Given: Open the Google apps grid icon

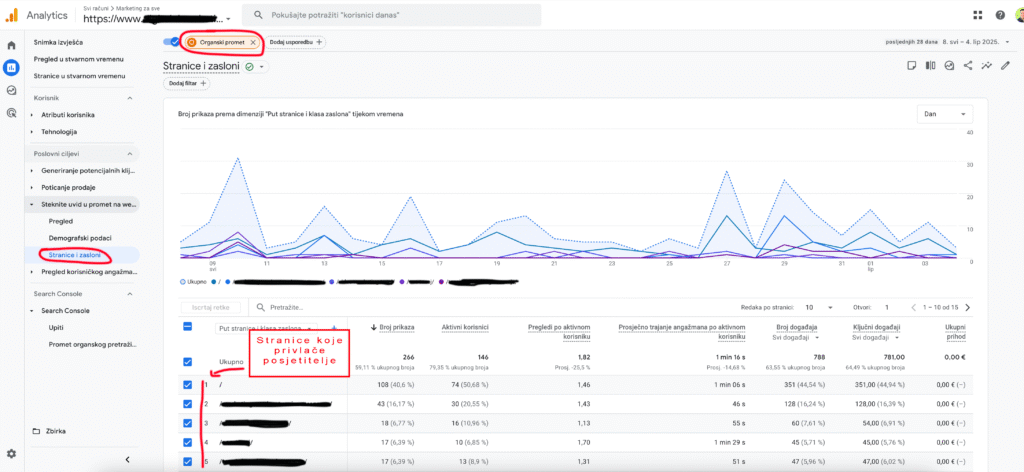Looking at the screenshot, I should pos(977,15).
